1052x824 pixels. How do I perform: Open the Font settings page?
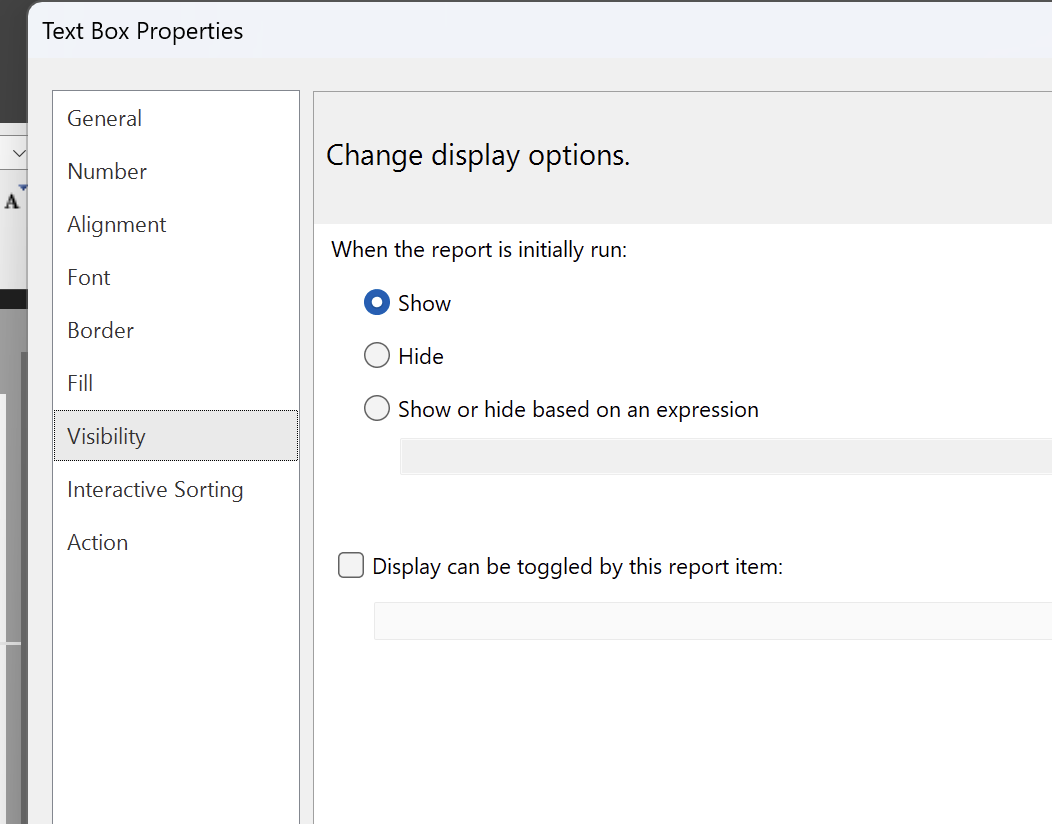[89, 277]
